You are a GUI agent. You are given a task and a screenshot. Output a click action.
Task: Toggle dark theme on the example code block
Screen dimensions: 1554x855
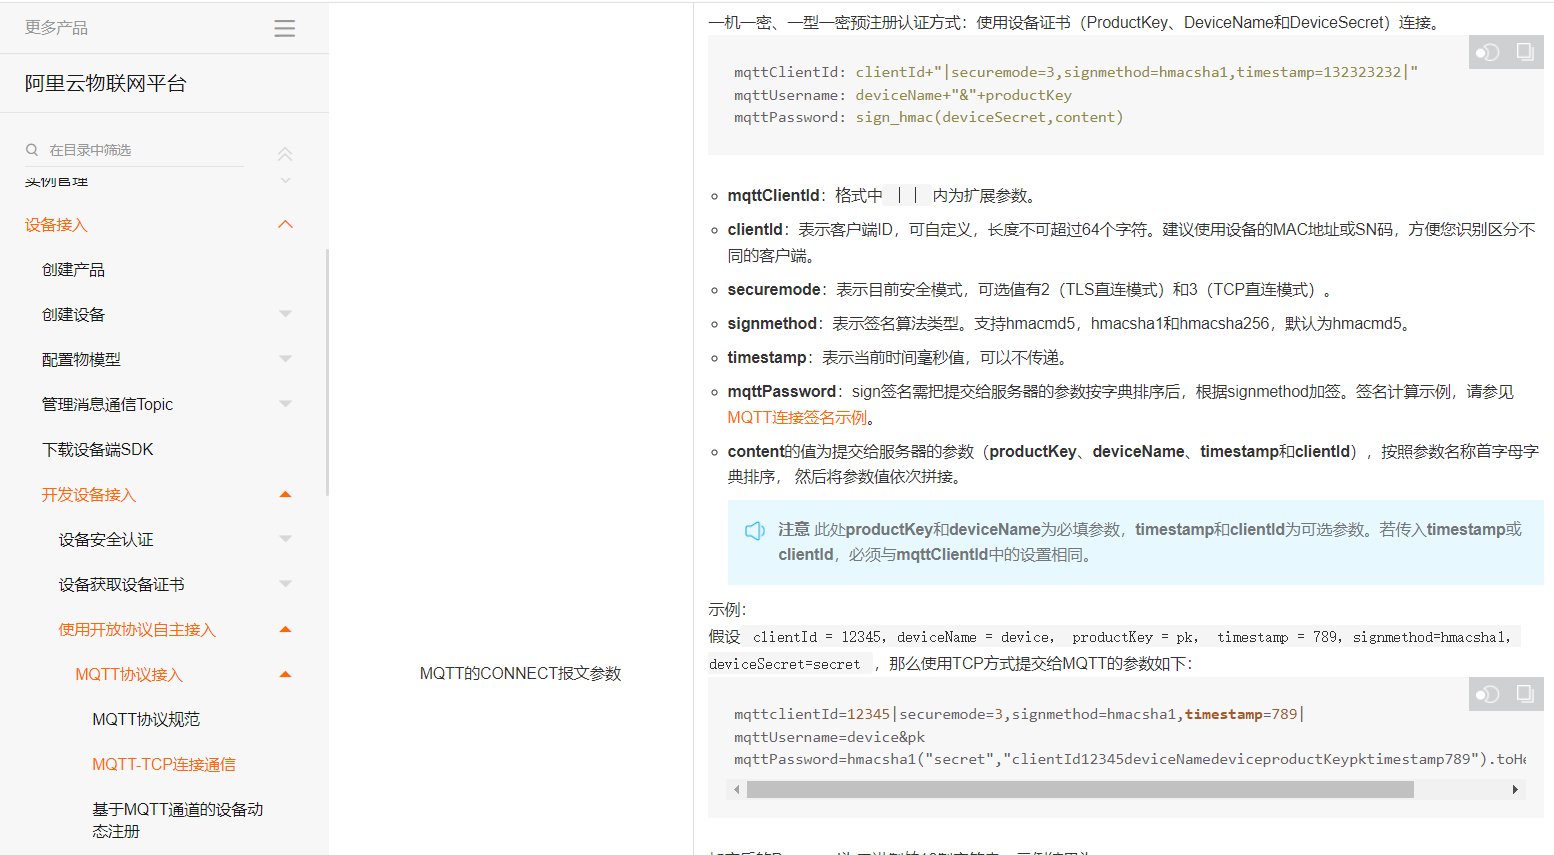1488,694
